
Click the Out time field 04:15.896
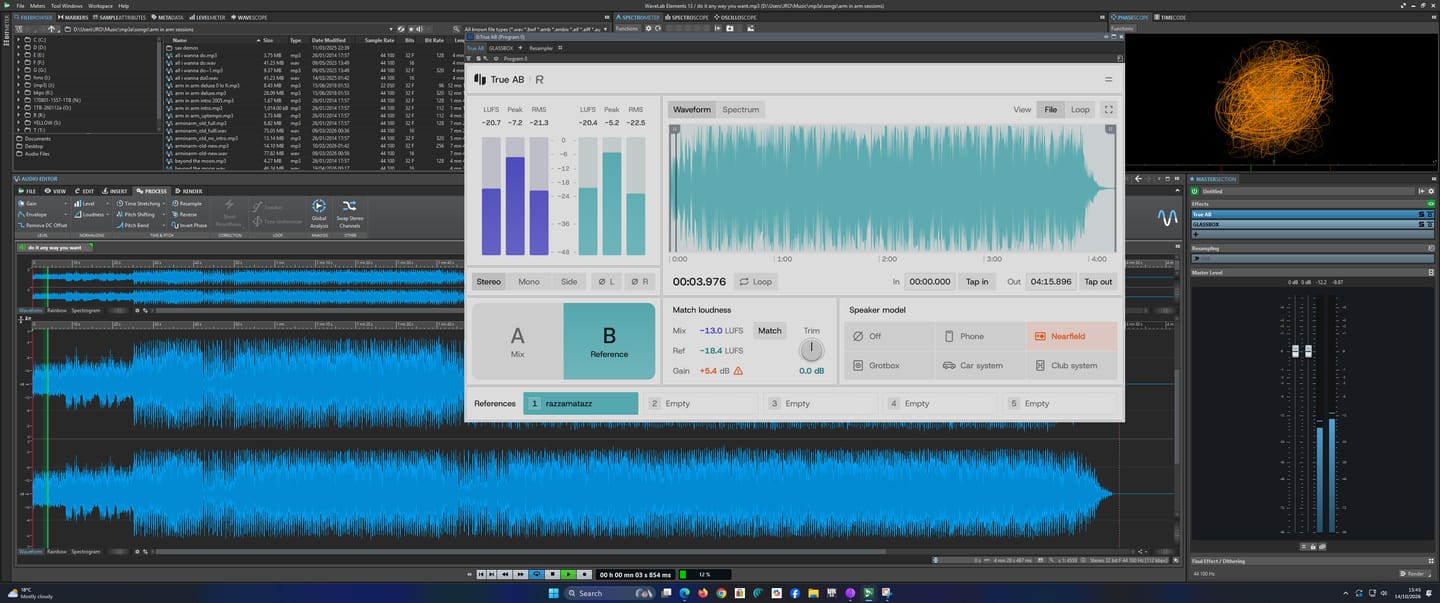click(x=1051, y=282)
